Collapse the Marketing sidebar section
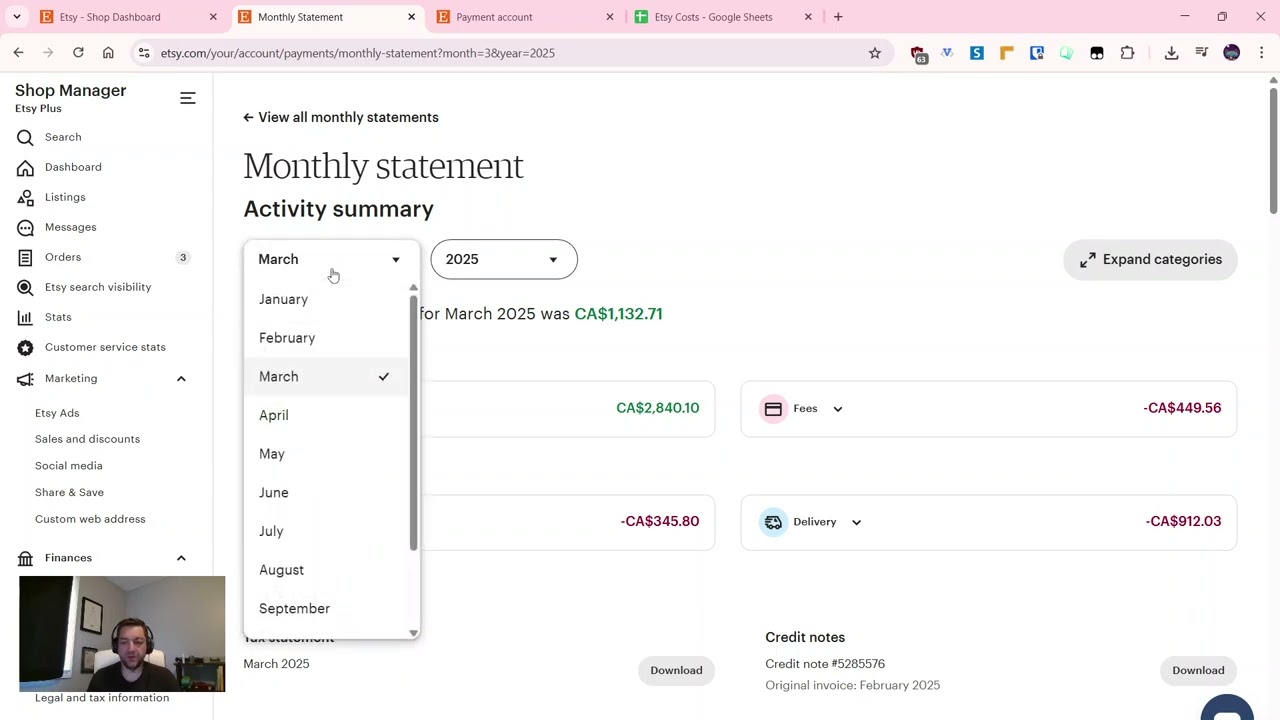Image resolution: width=1280 pixels, height=720 pixels. pos(181,379)
